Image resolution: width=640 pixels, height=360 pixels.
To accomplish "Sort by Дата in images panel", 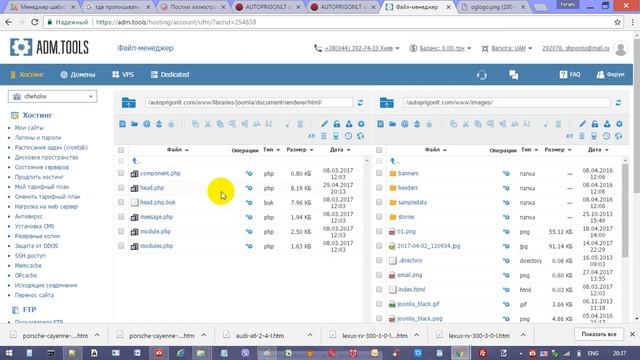I will coord(598,150).
